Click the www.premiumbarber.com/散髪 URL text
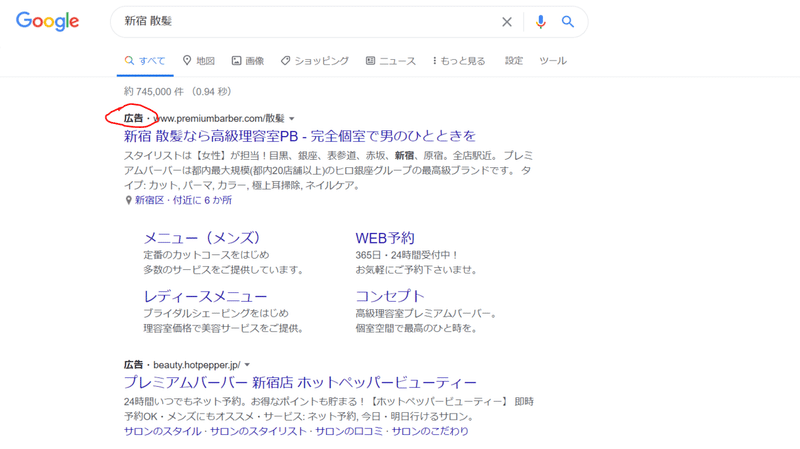 tap(219, 118)
